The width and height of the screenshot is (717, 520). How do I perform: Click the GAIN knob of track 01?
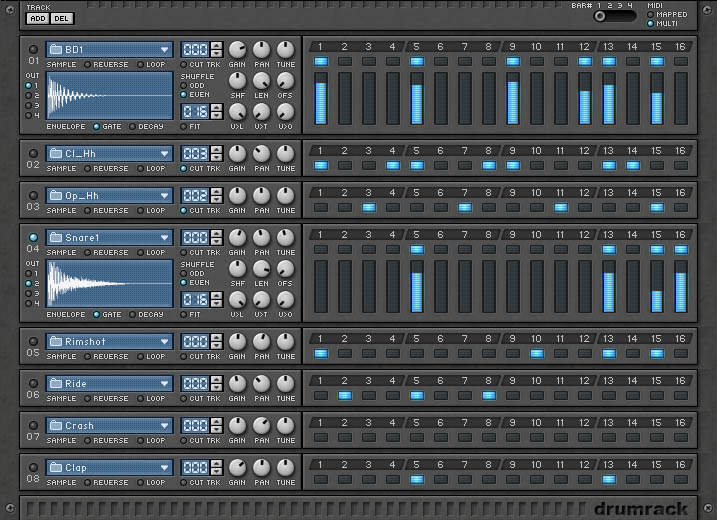tap(237, 49)
